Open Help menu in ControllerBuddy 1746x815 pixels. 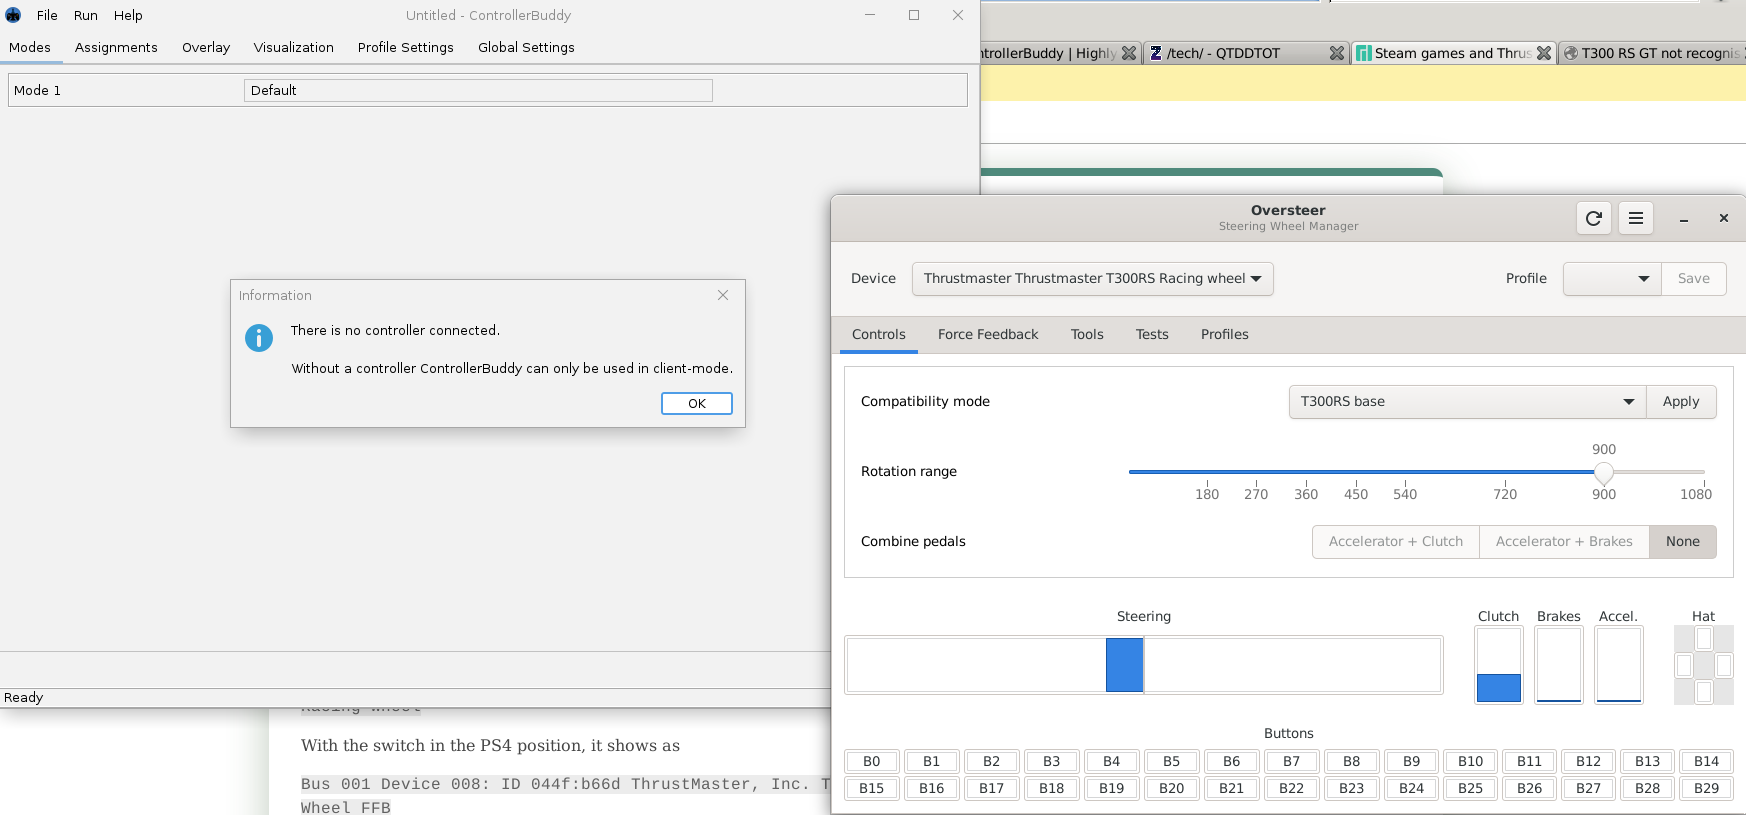[x=128, y=15]
